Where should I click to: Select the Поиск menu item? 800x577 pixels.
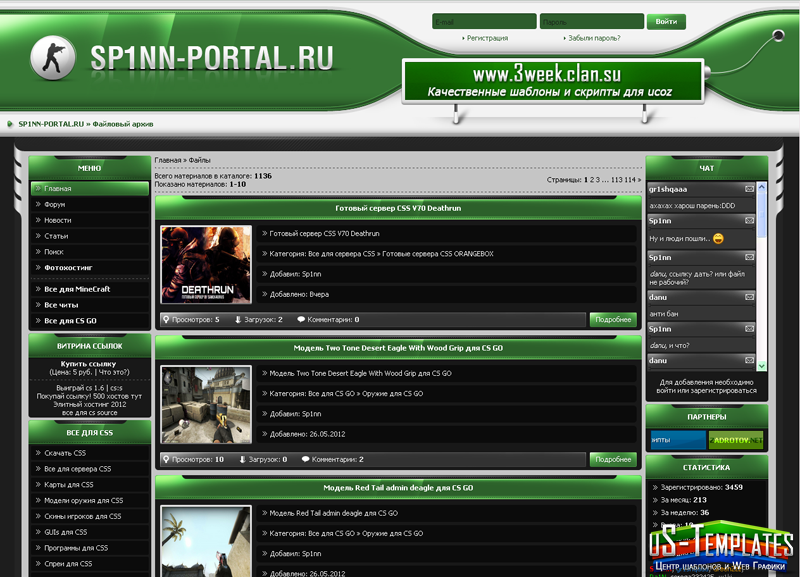click(x=90, y=252)
